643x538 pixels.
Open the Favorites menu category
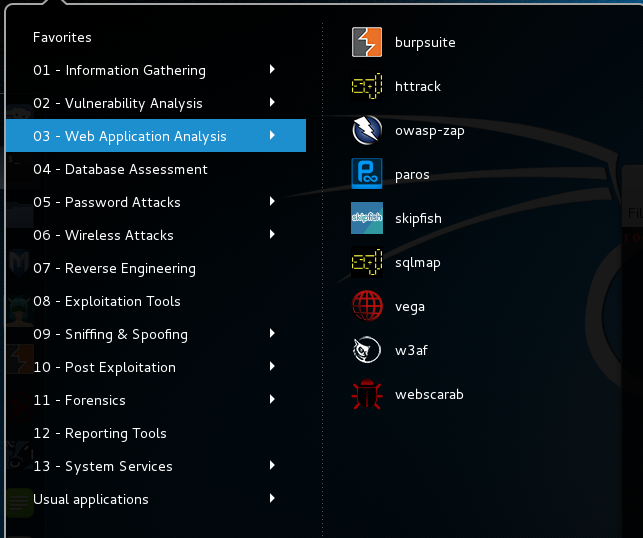(156, 37)
